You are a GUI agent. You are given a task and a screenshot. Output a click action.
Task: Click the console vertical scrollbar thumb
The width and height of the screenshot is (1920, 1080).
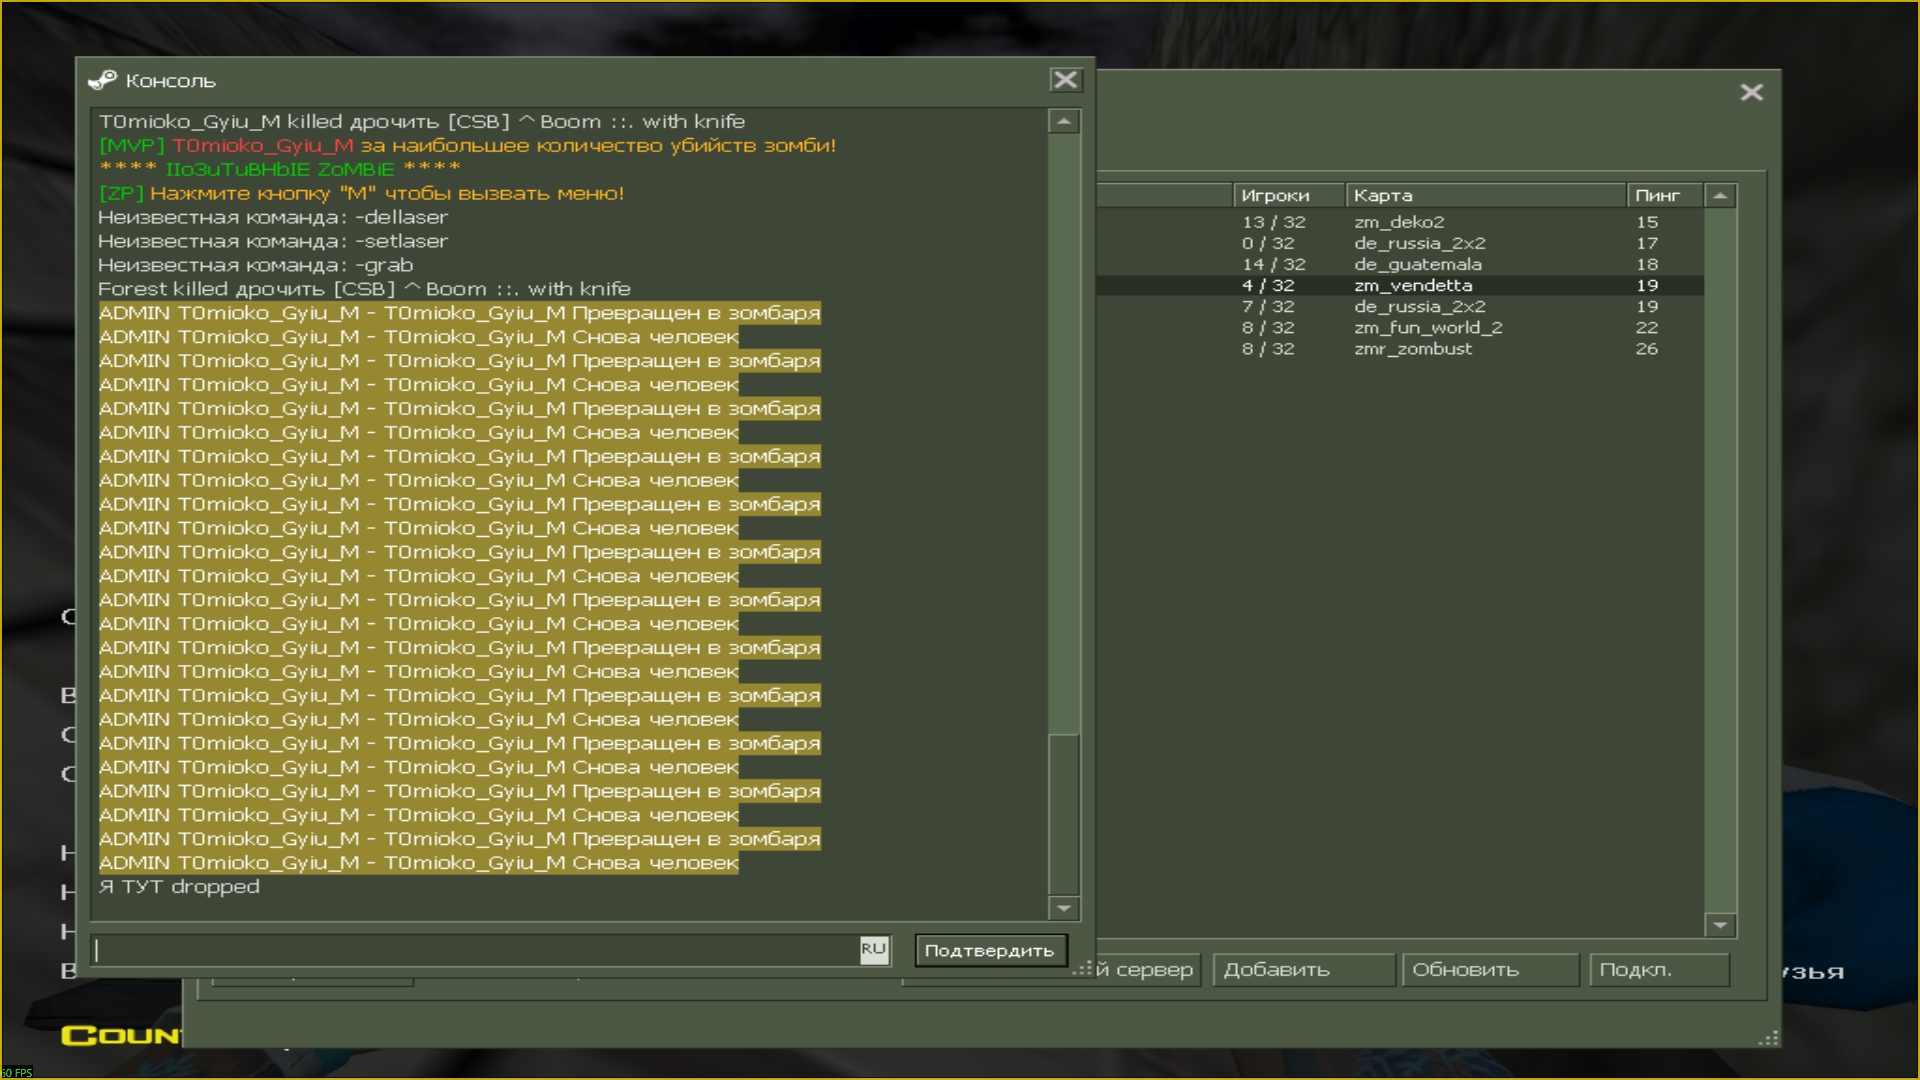(1064, 812)
